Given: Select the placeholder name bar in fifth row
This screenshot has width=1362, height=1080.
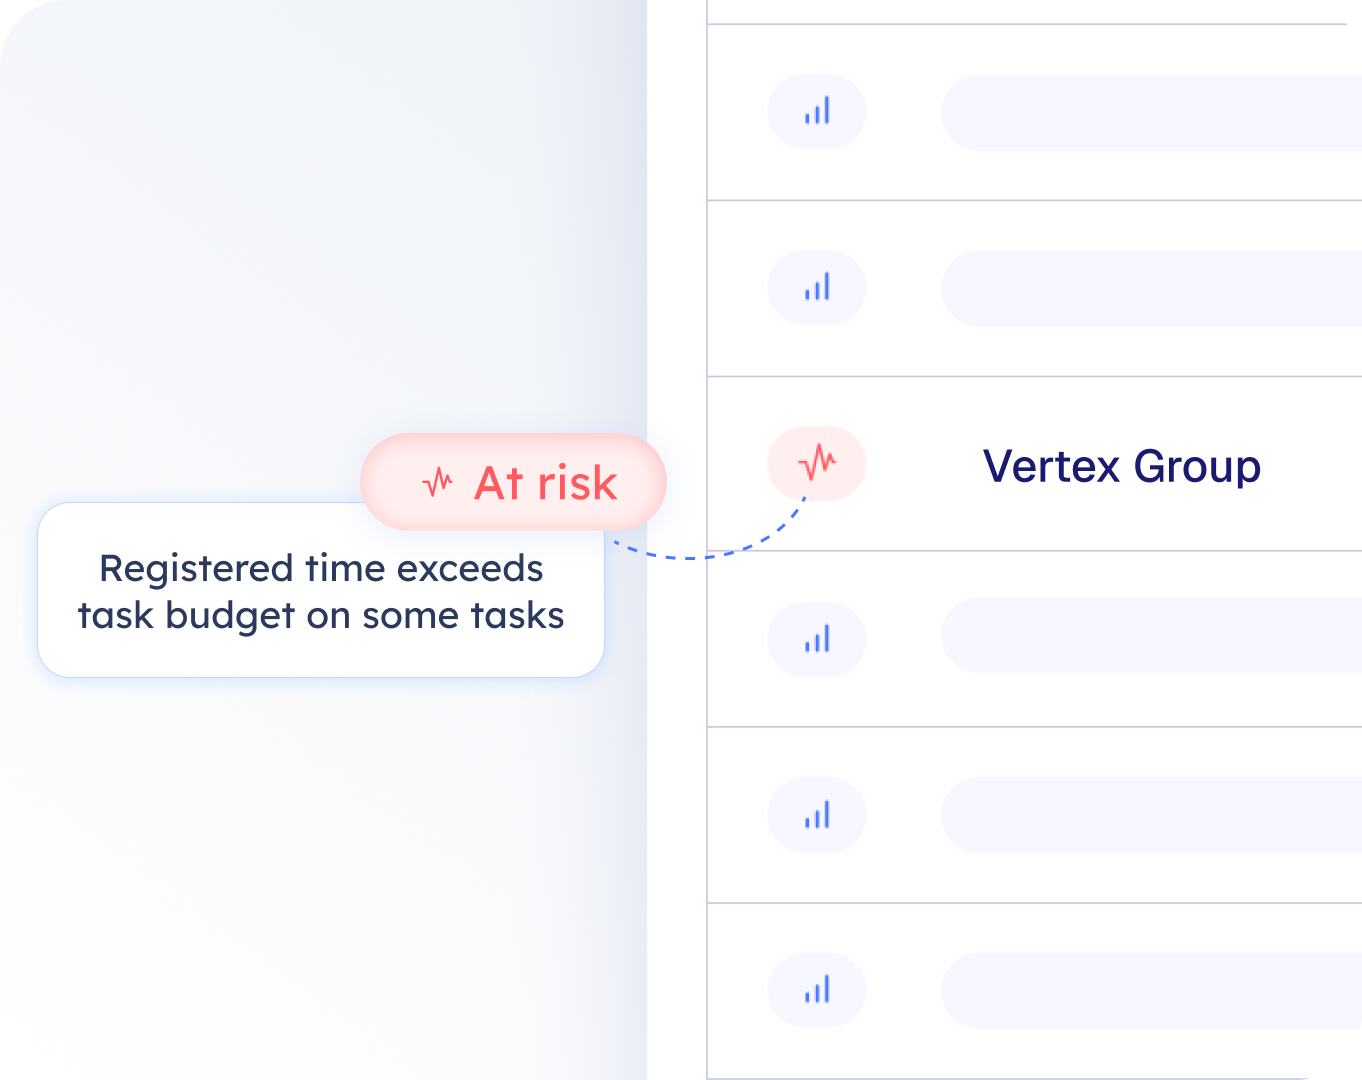Looking at the screenshot, I should click(x=1152, y=815).
